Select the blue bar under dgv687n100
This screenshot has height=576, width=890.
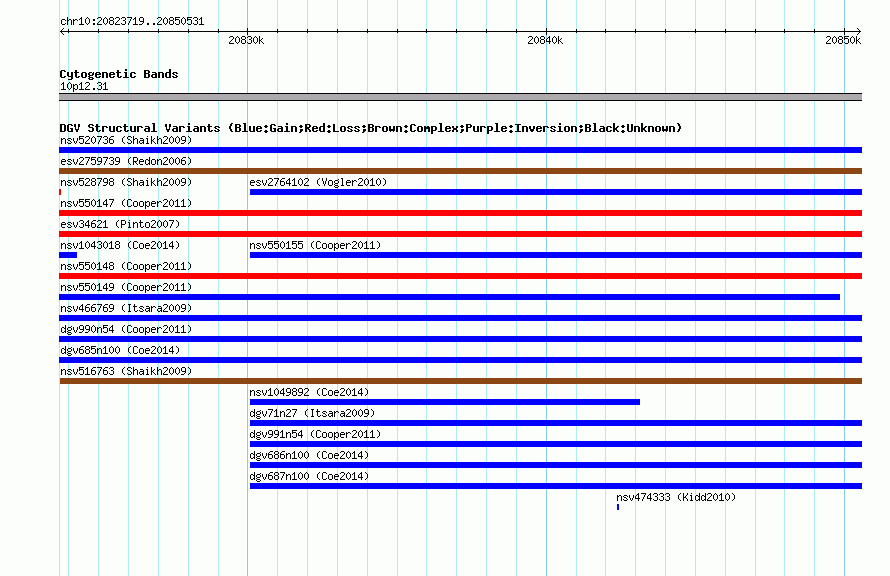tap(556, 486)
